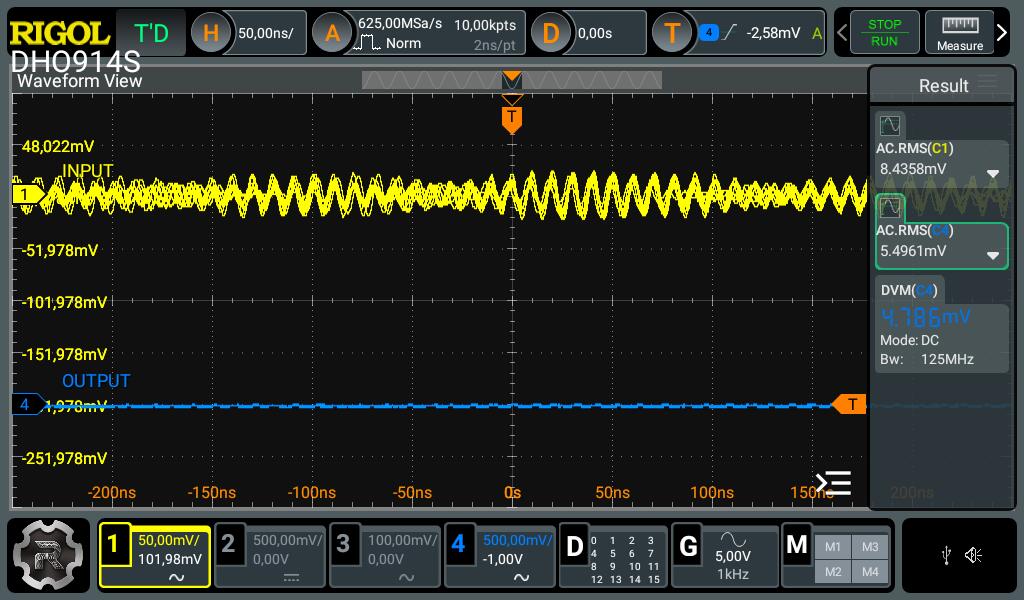Click the trigger sweep mode A letter
The width and height of the screenshot is (1024, 600).
click(816, 33)
